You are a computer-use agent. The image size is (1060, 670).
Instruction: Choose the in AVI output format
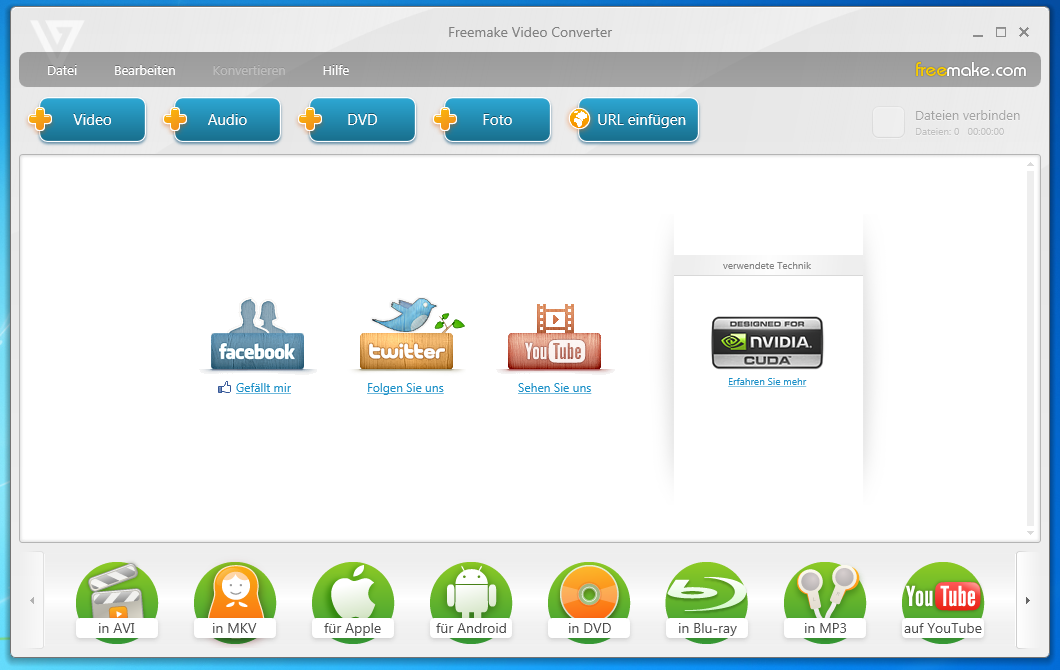116,601
